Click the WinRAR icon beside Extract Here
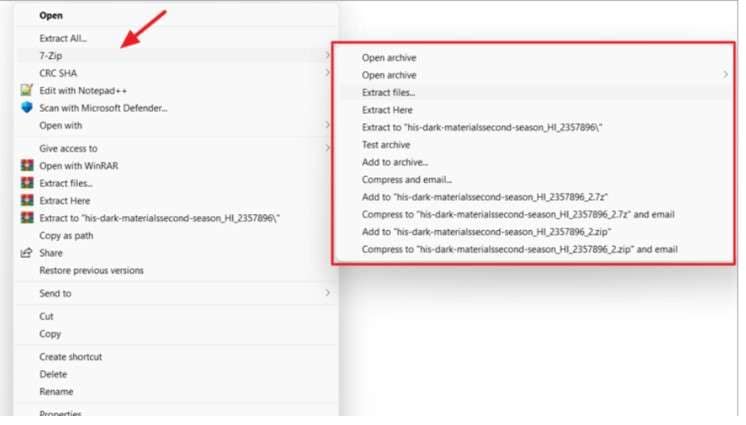The width and height of the screenshot is (746, 425). click(x=27, y=200)
